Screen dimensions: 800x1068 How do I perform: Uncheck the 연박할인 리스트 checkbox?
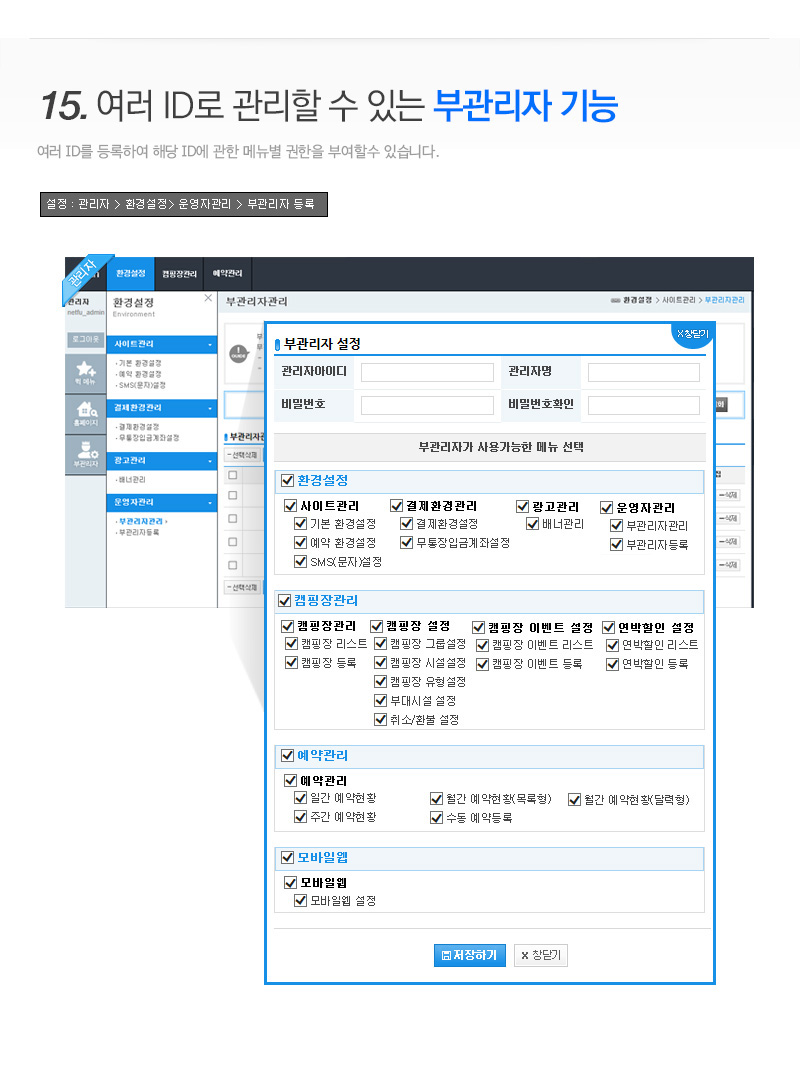coord(613,645)
